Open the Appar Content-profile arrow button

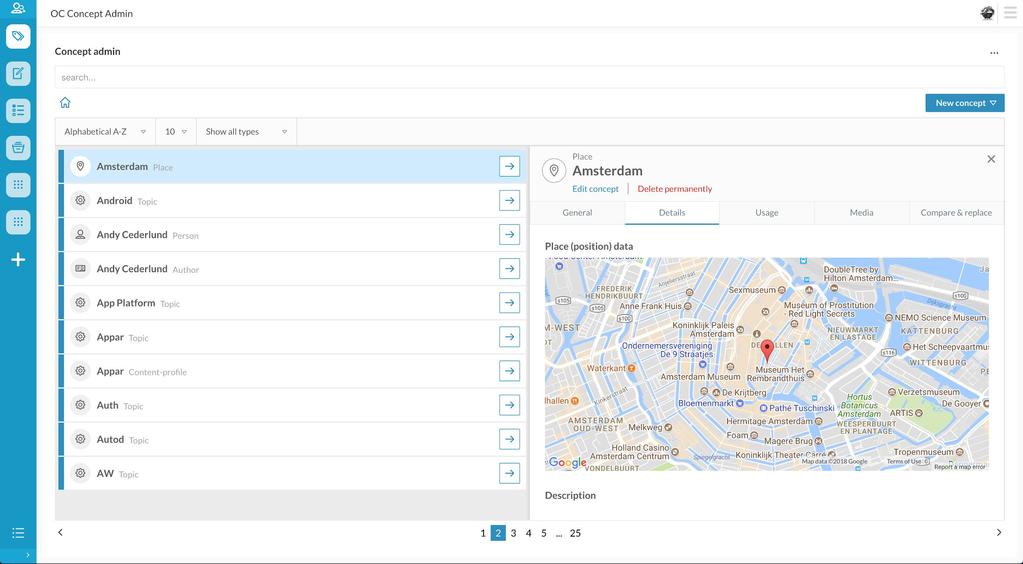tap(510, 371)
